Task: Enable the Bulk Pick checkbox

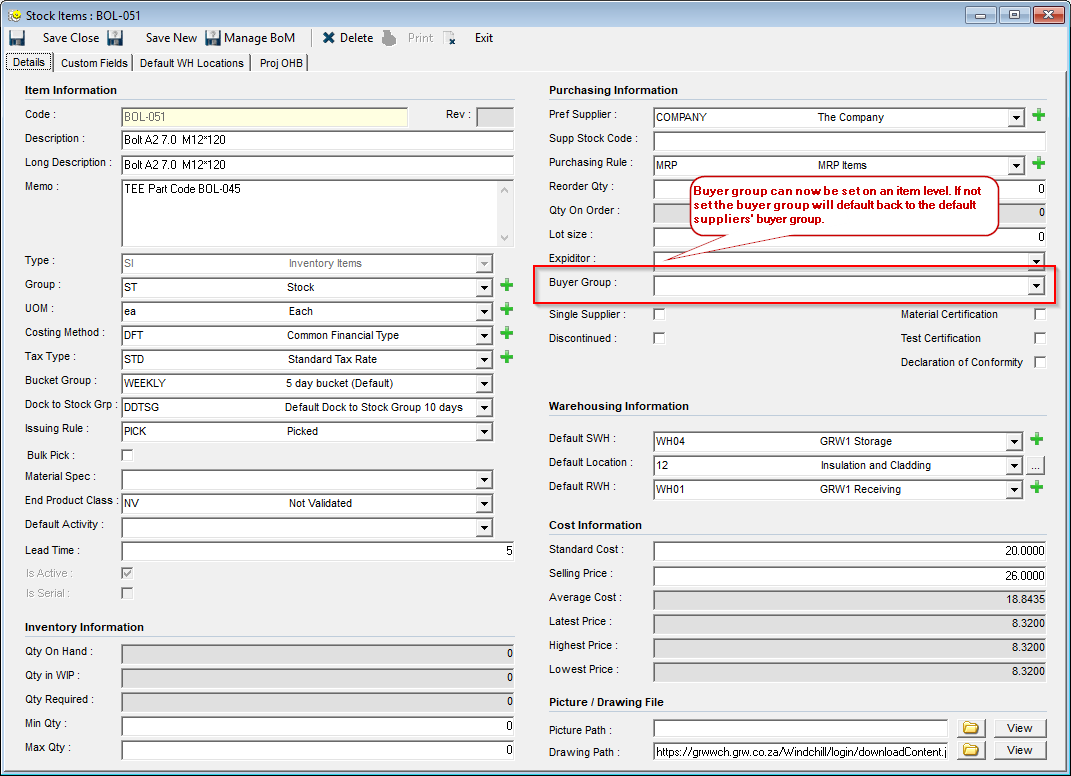Action: [x=127, y=456]
